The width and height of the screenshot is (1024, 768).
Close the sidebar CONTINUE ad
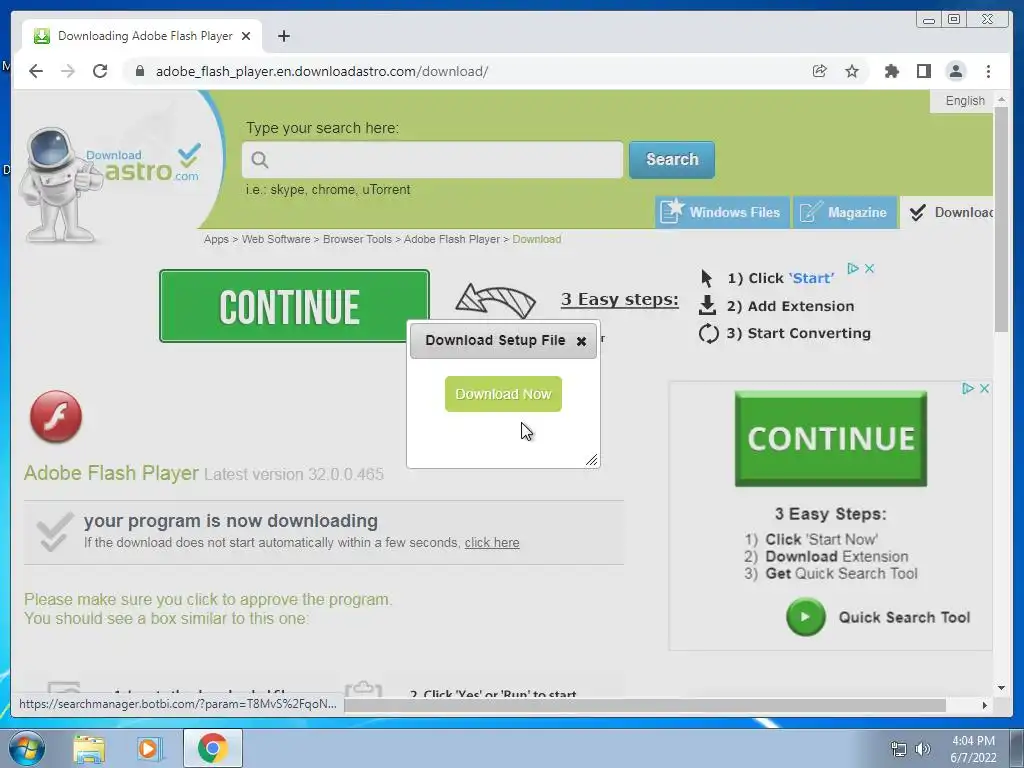pyautogui.click(x=984, y=389)
